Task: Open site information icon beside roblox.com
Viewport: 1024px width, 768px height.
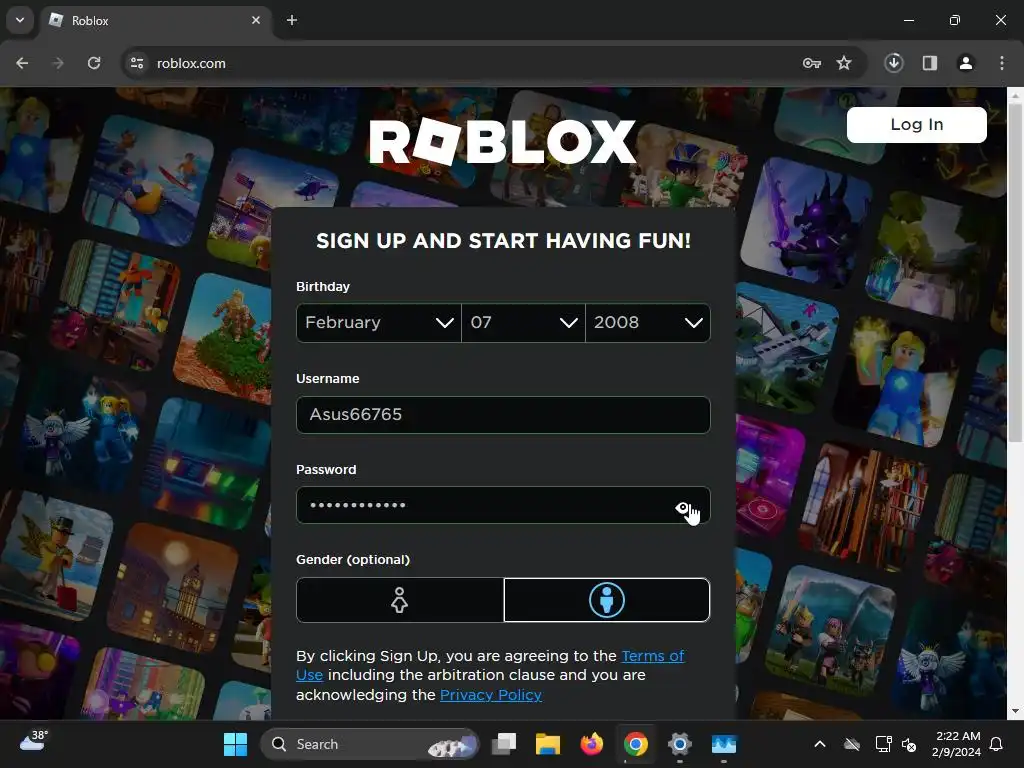Action: (x=137, y=63)
